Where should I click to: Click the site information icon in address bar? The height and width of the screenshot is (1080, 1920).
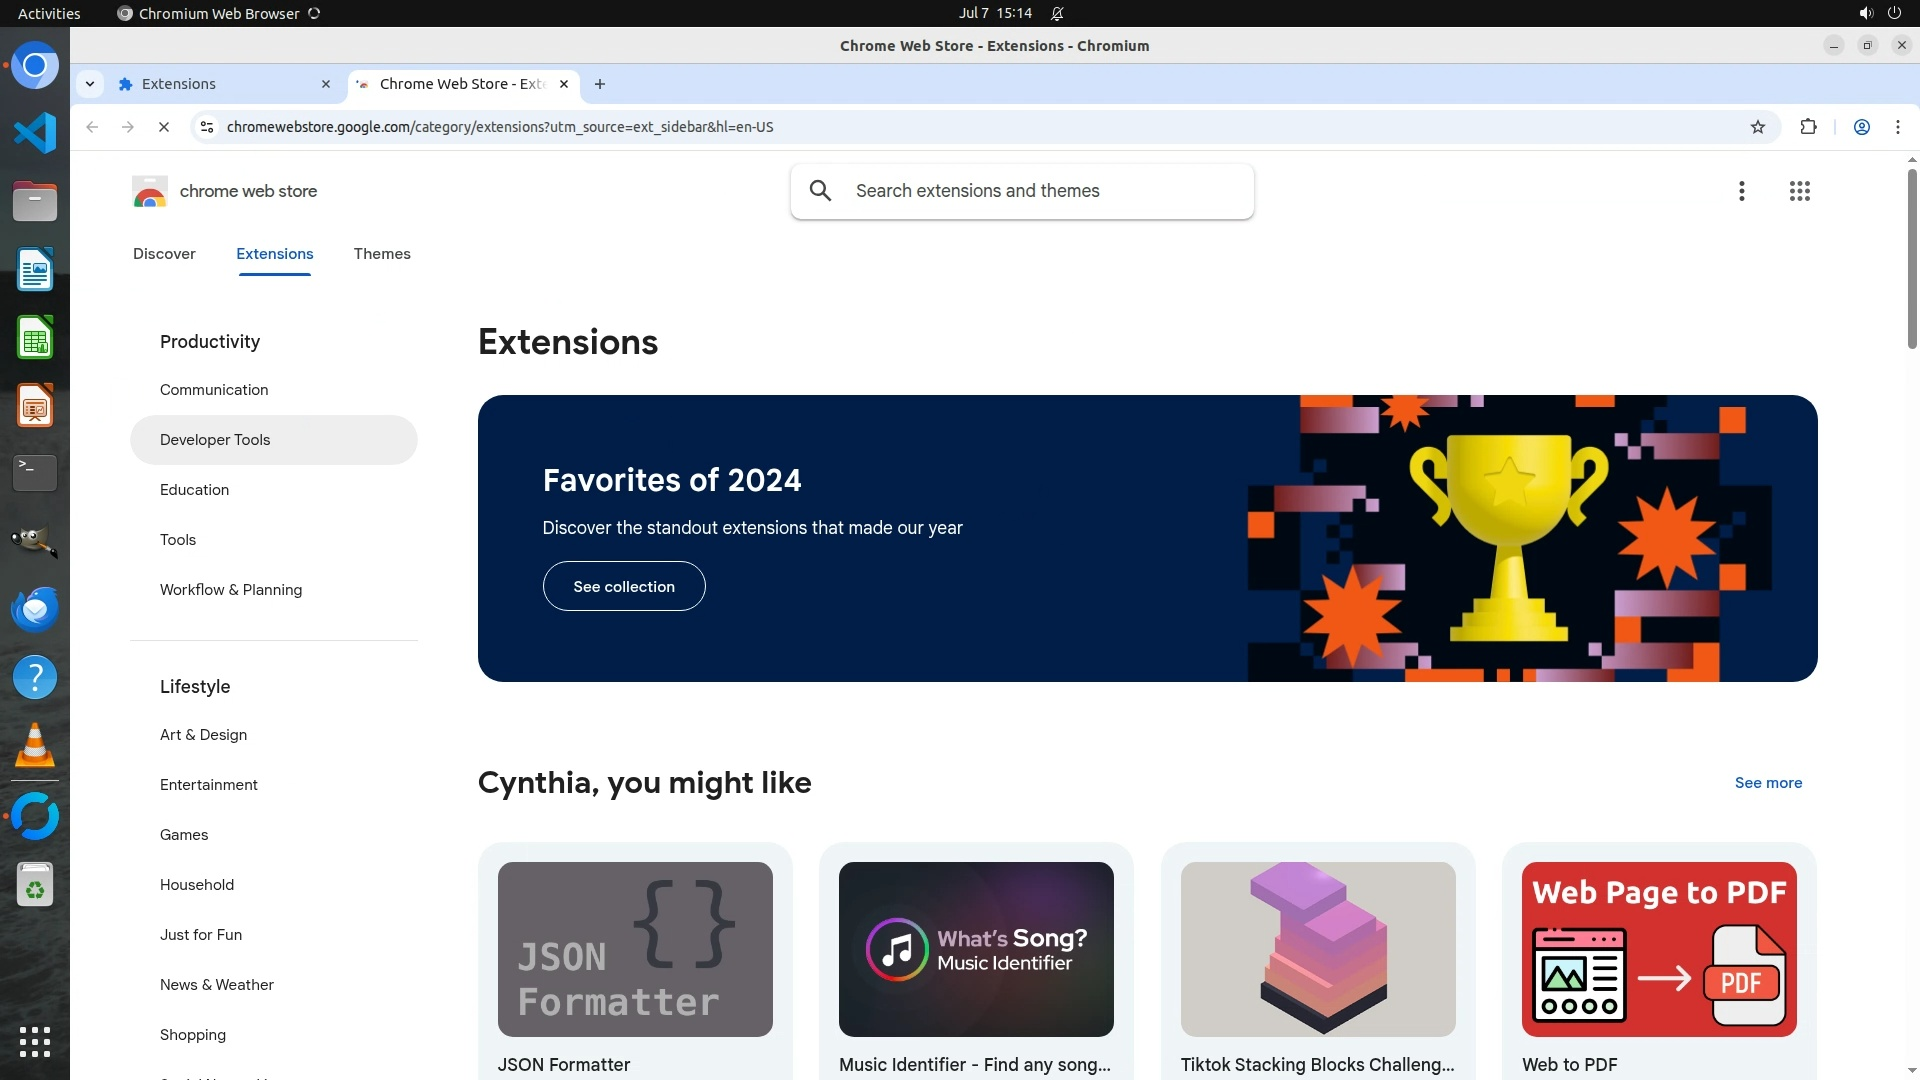point(207,127)
